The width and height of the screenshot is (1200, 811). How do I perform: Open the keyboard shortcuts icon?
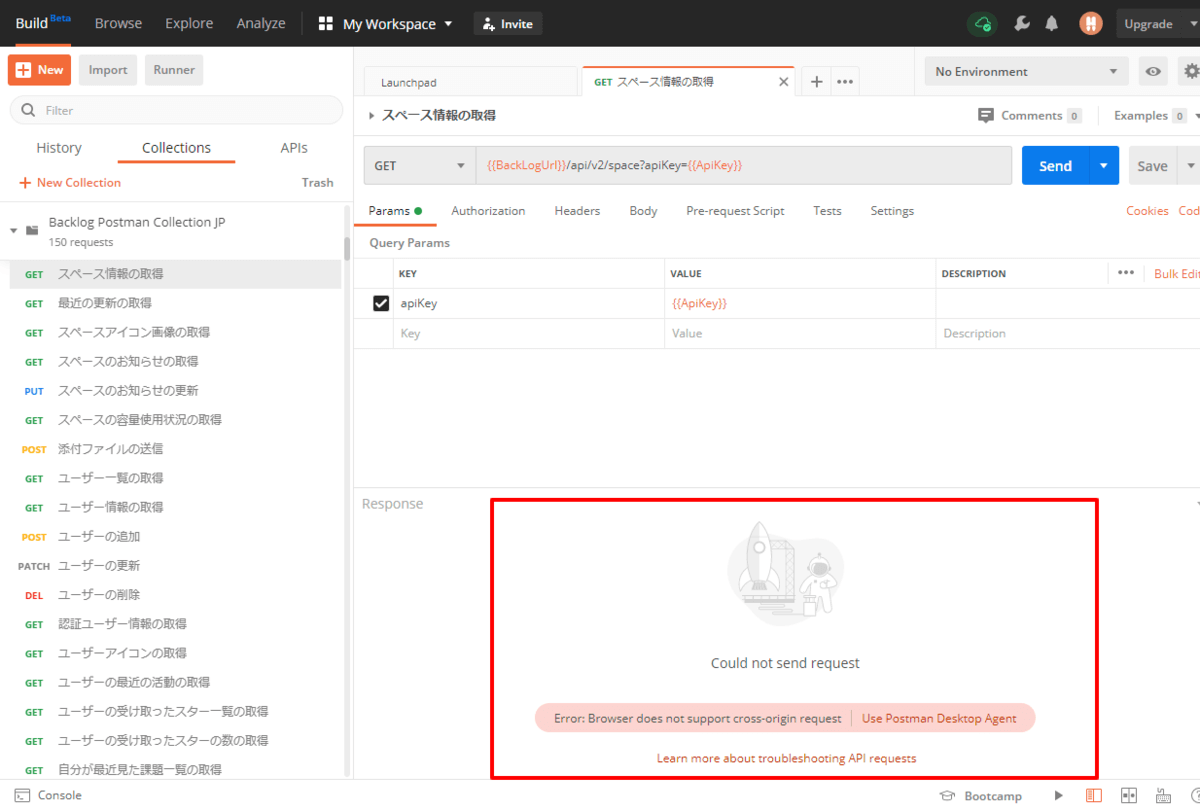1165,795
